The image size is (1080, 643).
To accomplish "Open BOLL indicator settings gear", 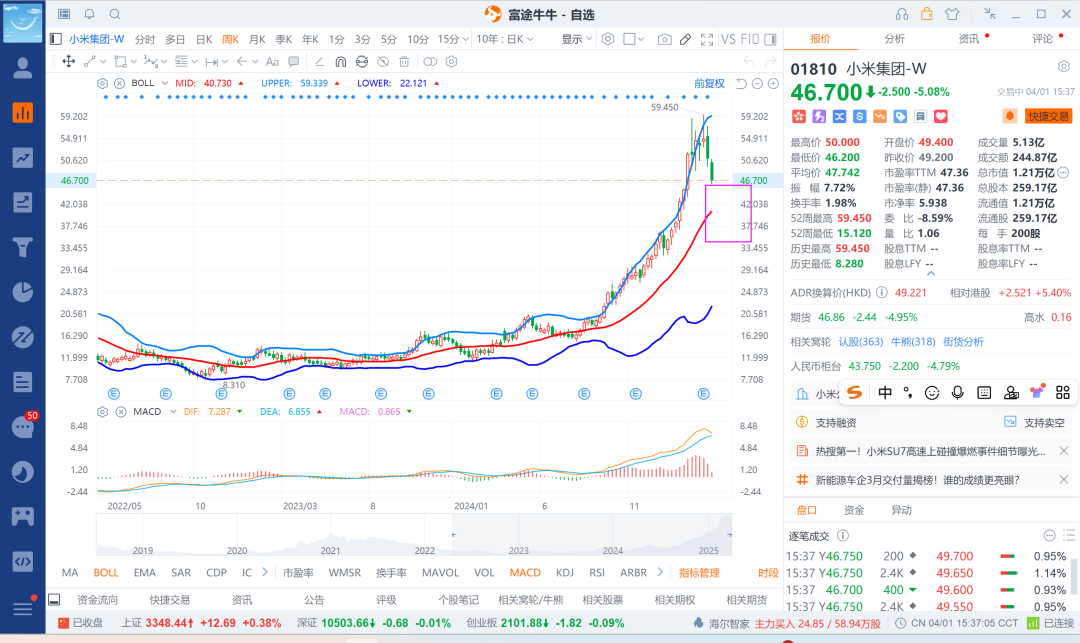I will click(102, 83).
